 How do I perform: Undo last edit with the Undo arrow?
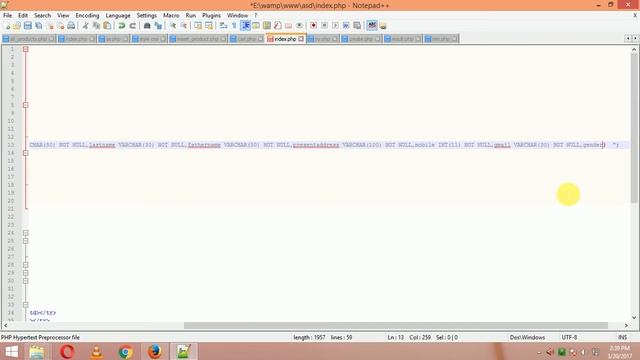[x=122, y=26]
